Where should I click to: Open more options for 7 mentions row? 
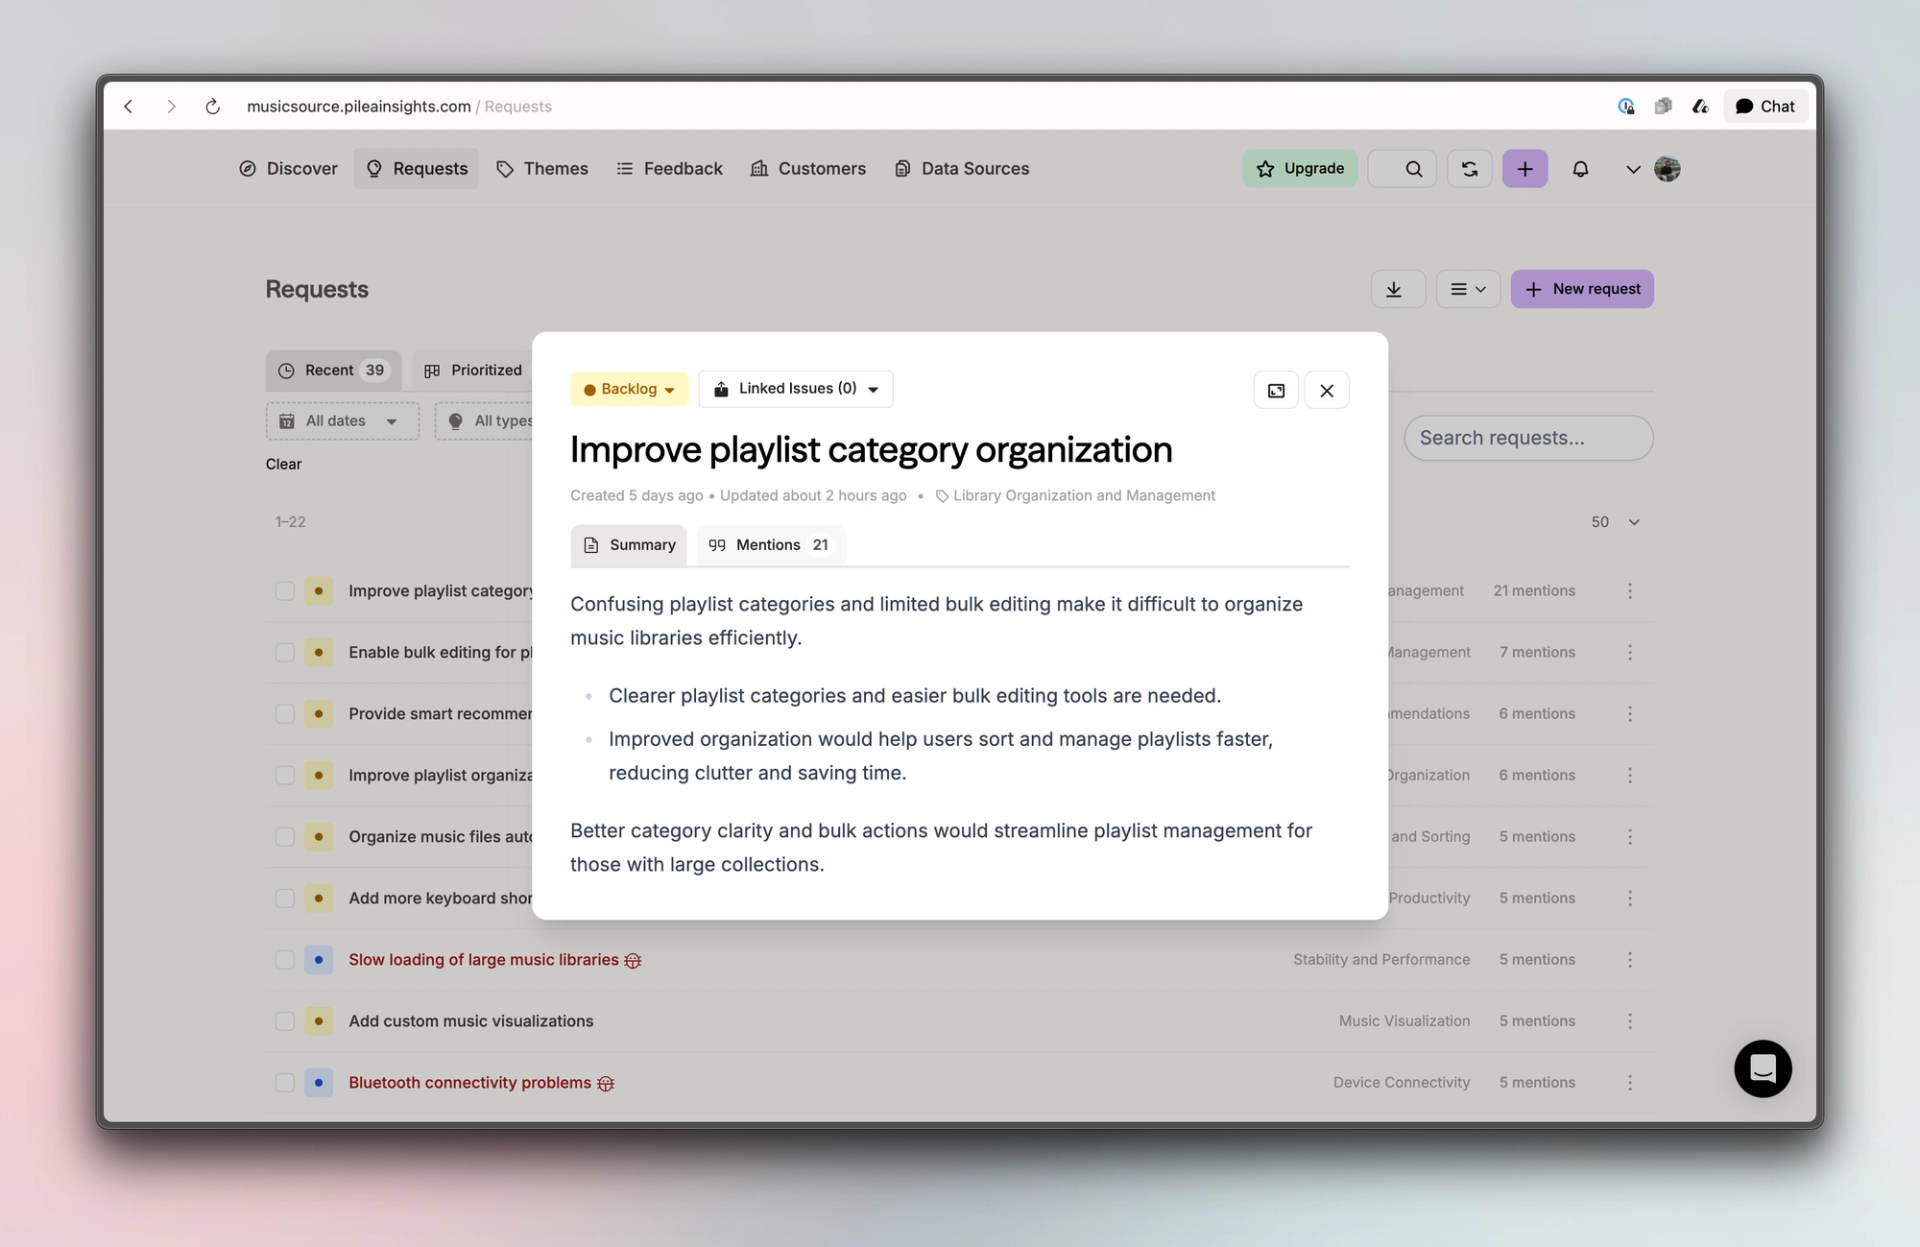click(x=1630, y=652)
